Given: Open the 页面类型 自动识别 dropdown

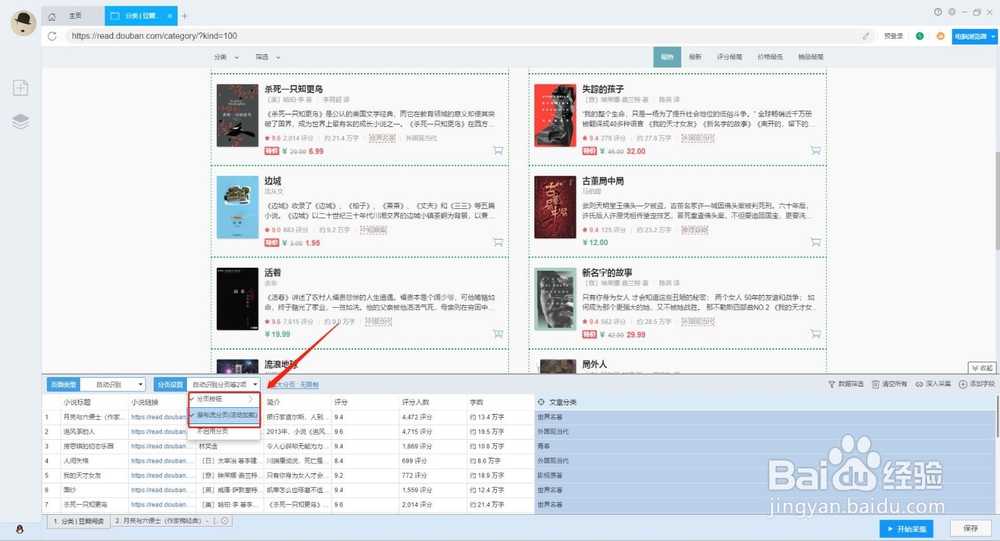Looking at the screenshot, I should tap(113, 385).
